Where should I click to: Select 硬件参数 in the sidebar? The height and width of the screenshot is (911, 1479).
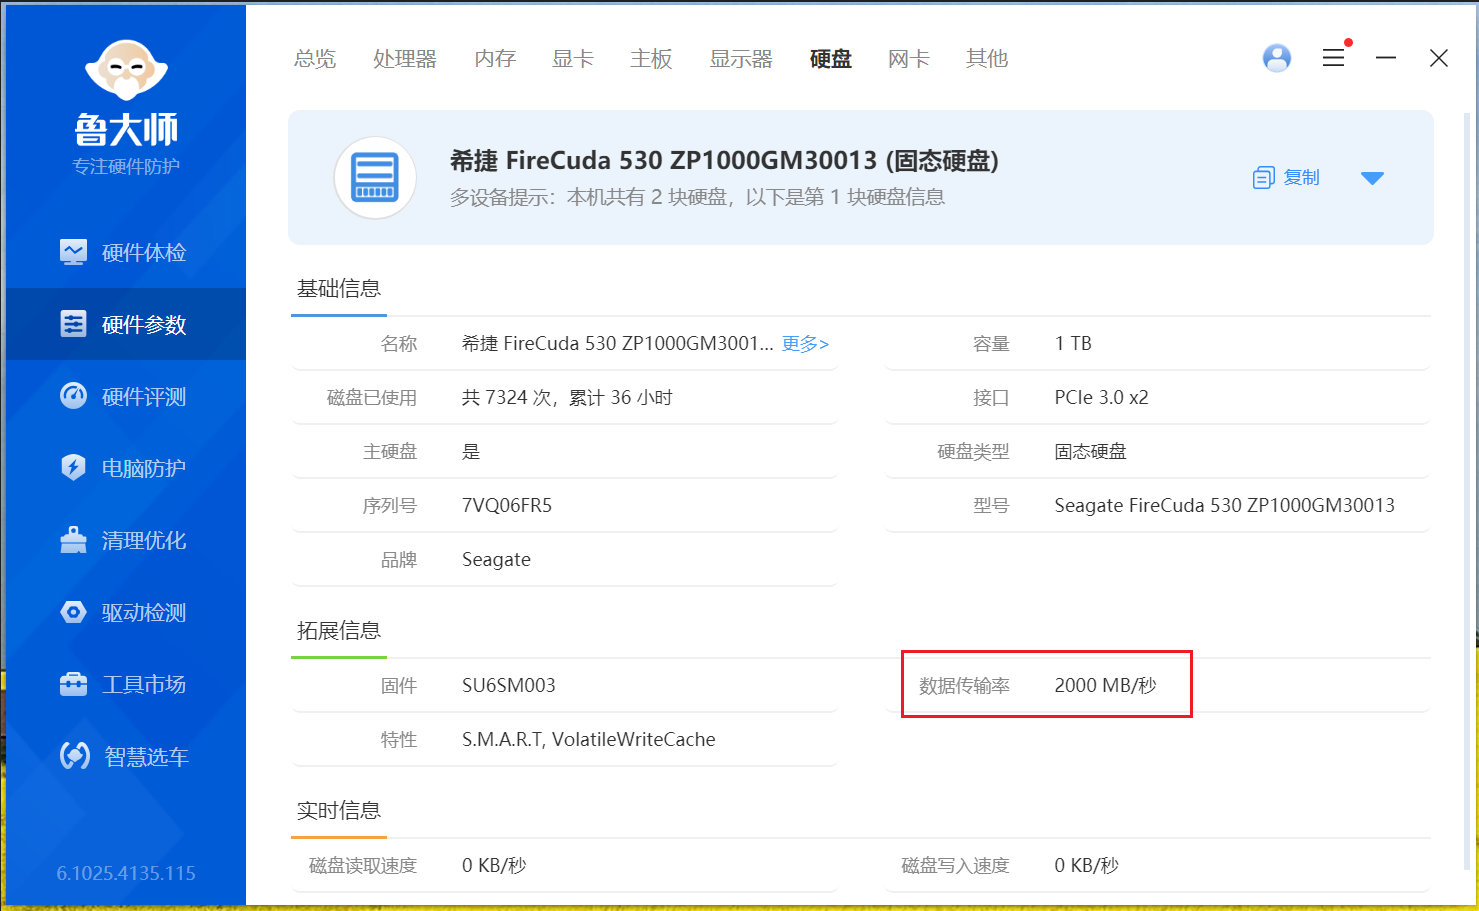[125, 324]
